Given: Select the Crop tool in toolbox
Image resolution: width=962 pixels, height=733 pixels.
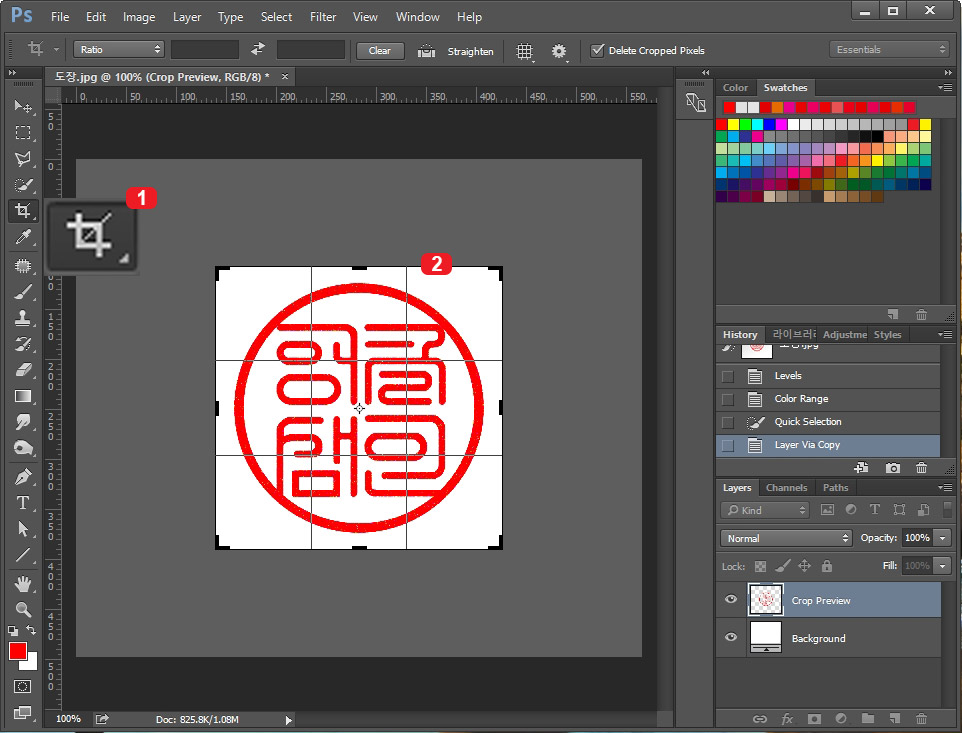Looking at the screenshot, I should (23, 210).
